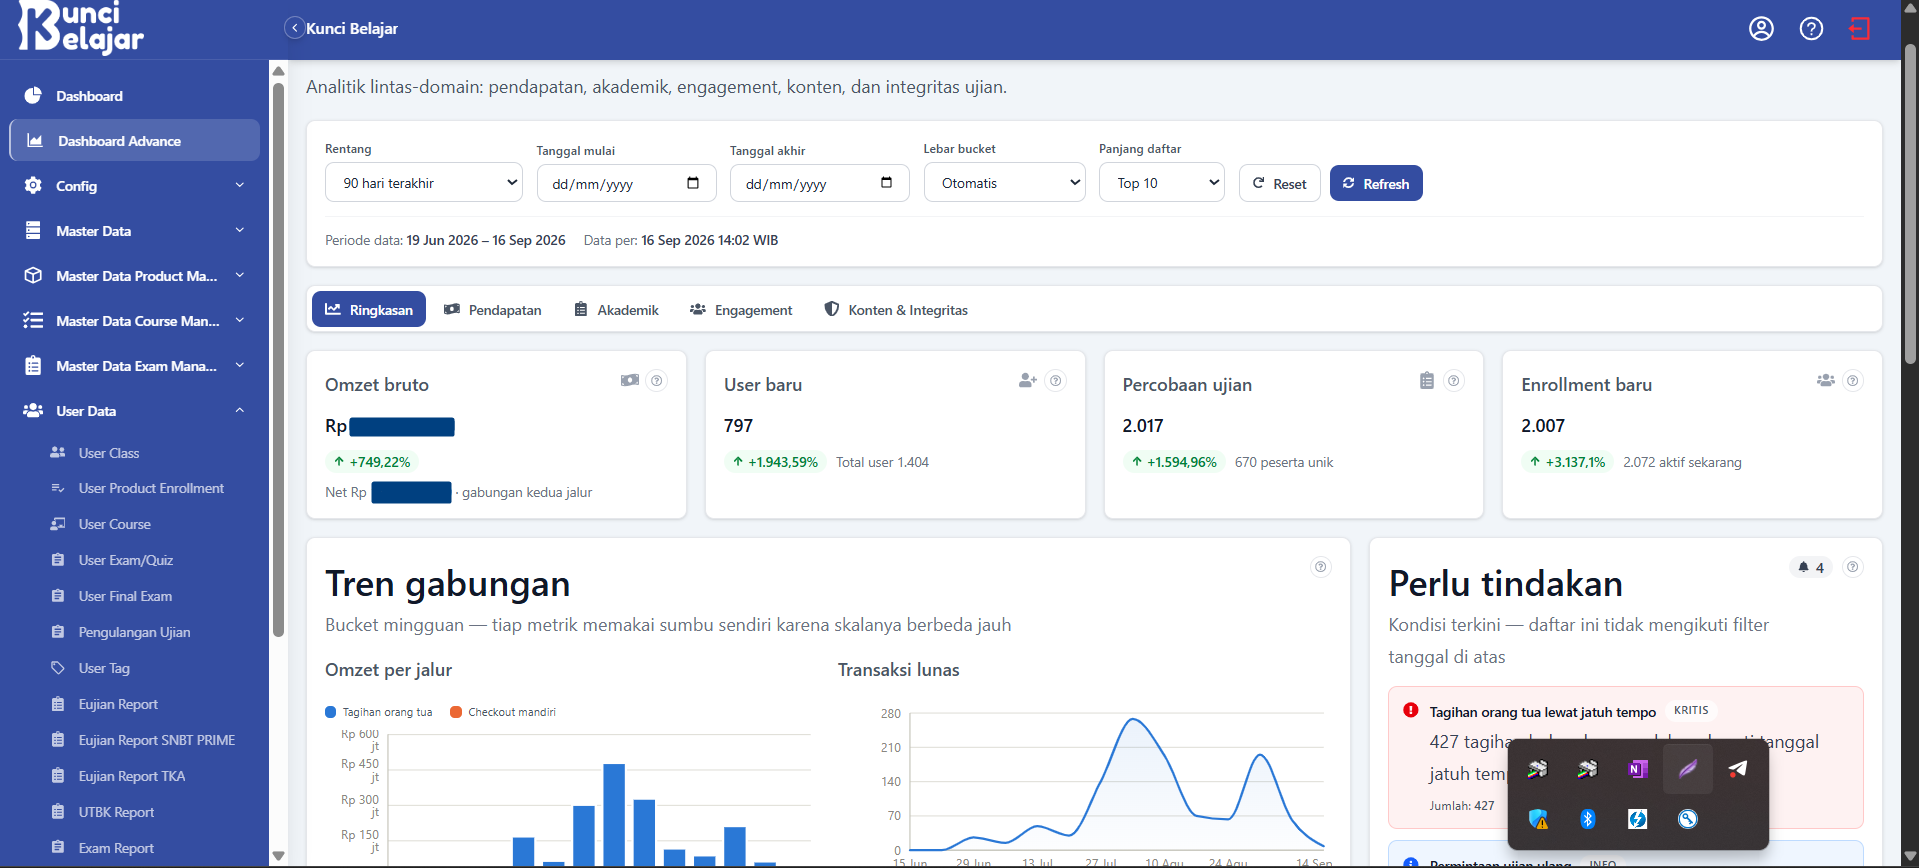The image size is (1919, 868).
Task: Open Eujian Report SNBT PRIME in sidebar
Action: (x=157, y=740)
